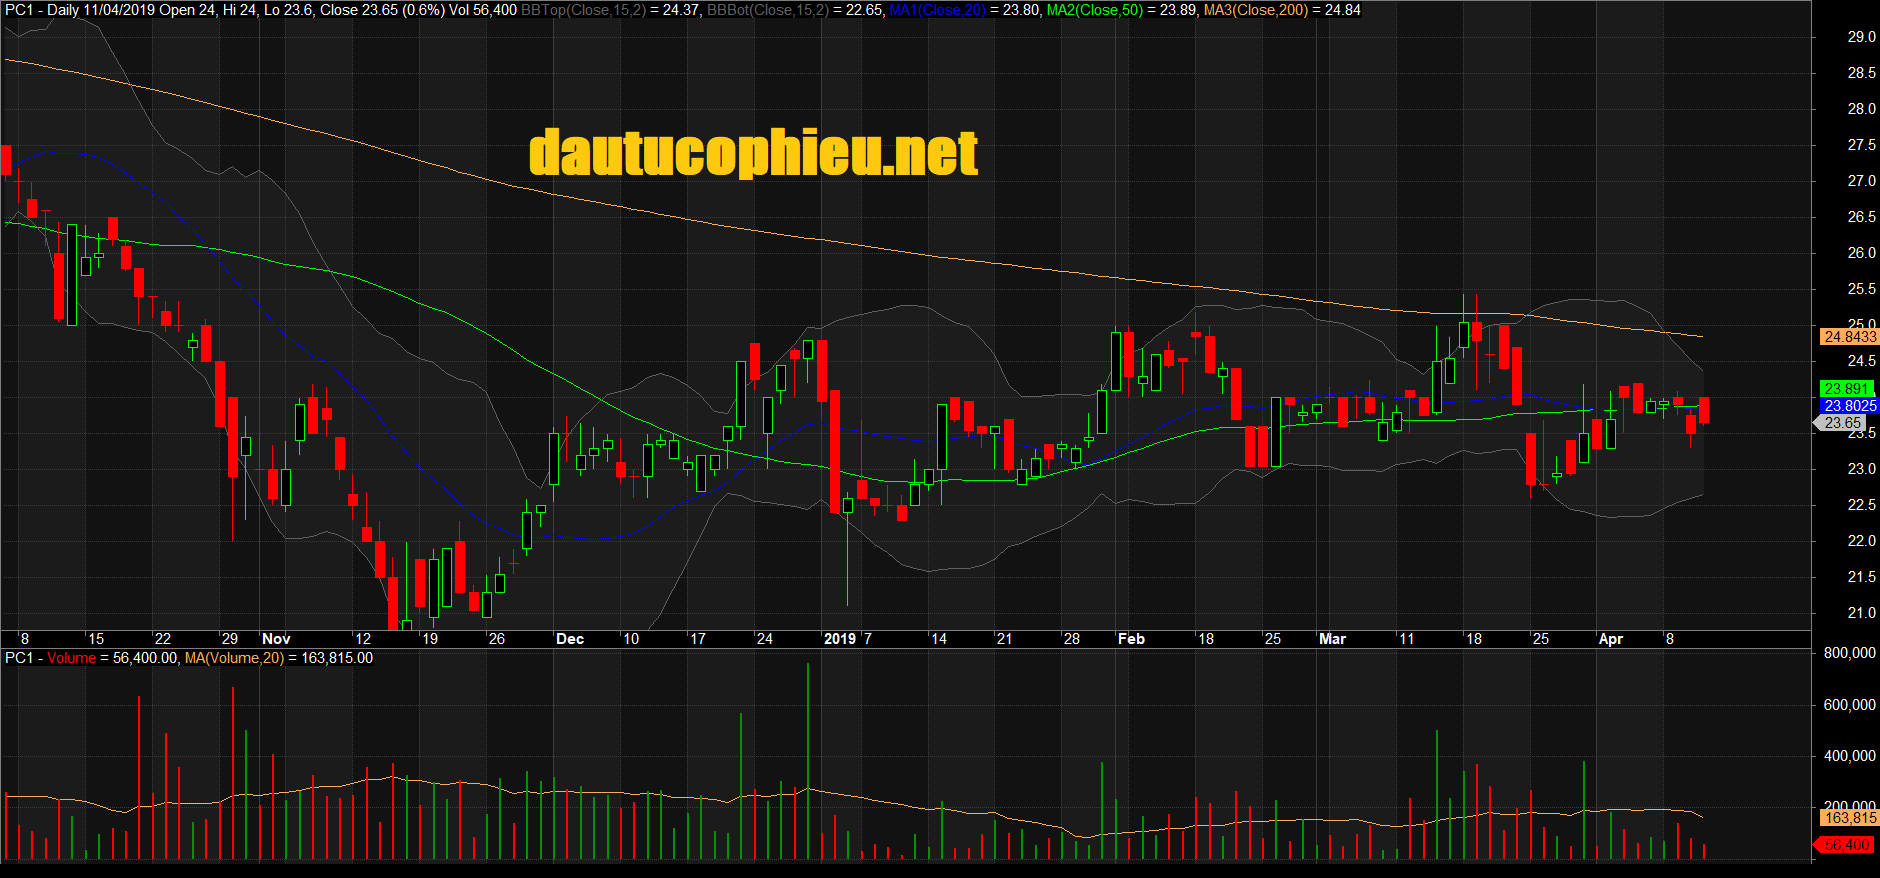
Task: Click the 800,000 volume axis label
Action: [x=1849, y=653]
